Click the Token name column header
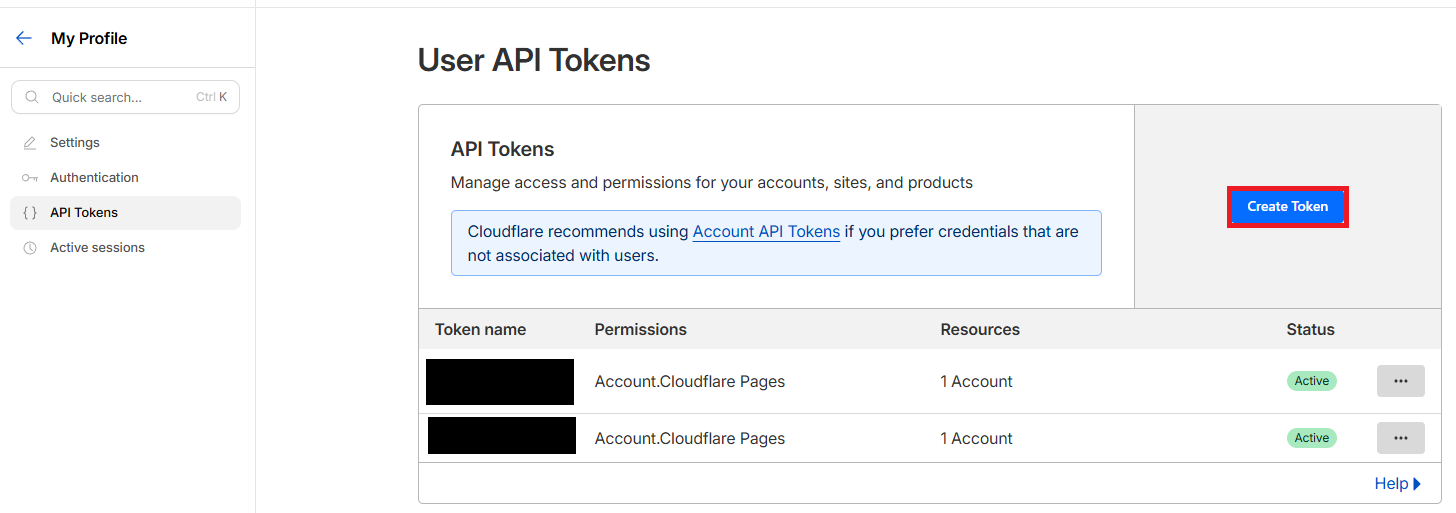The image size is (1456, 513). [x=480, y=329]
